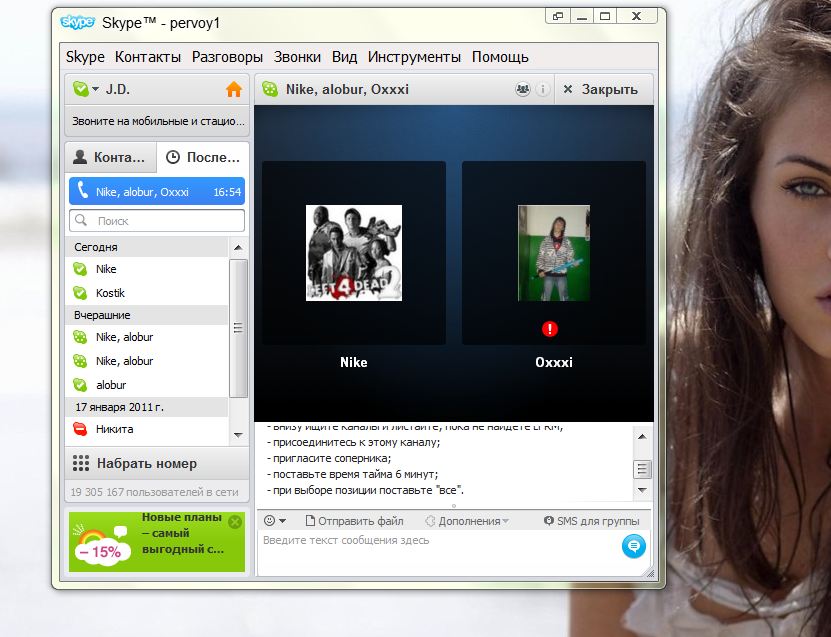
Task: Click the chat history scrollbar thumb
Action: tap(642, 469)
